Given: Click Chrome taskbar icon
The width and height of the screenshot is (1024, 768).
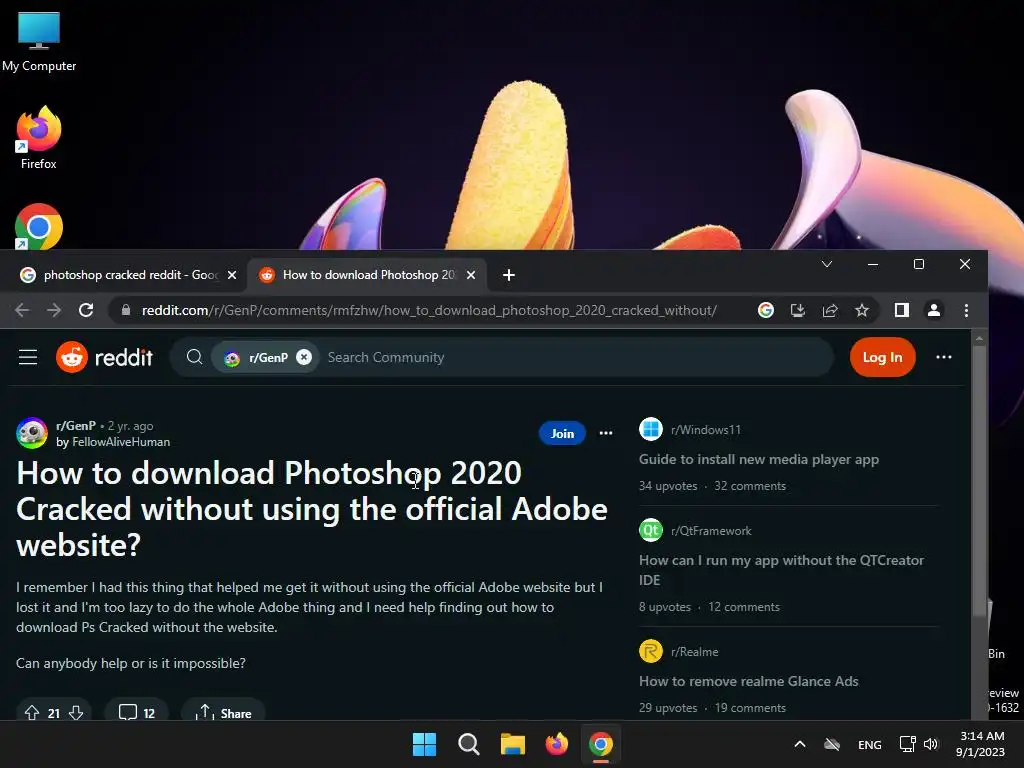Looking at the screenshot, I should pos(601,744).
